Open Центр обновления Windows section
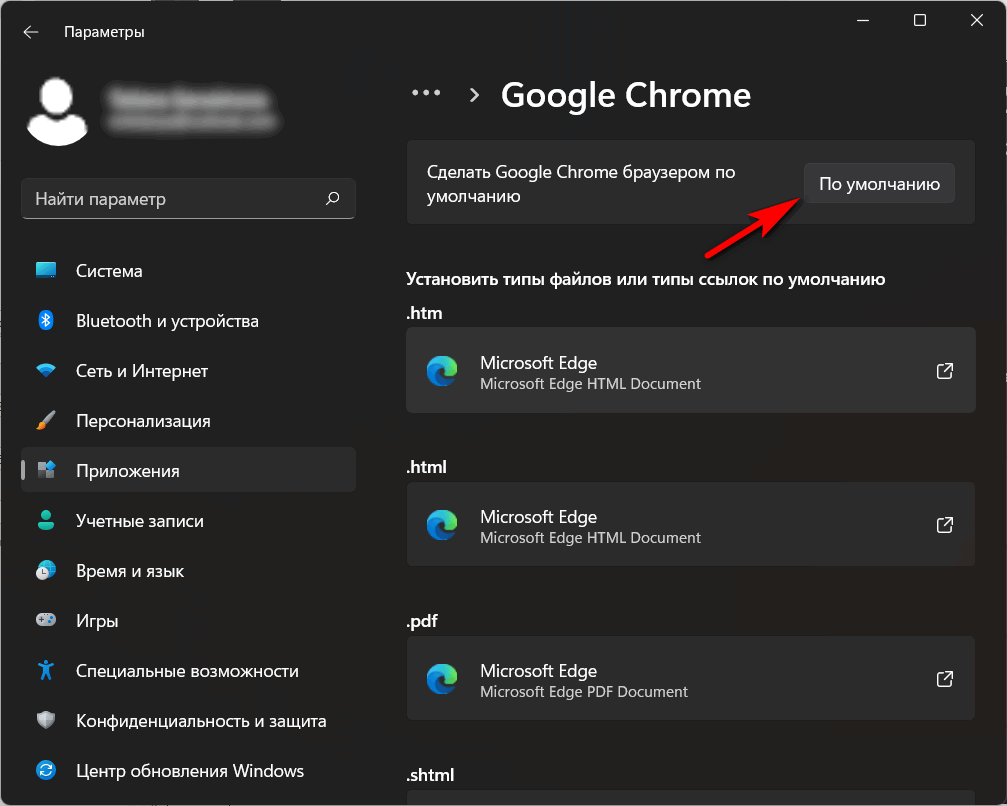The image size is (1007, 806). [x=188, y=771]
